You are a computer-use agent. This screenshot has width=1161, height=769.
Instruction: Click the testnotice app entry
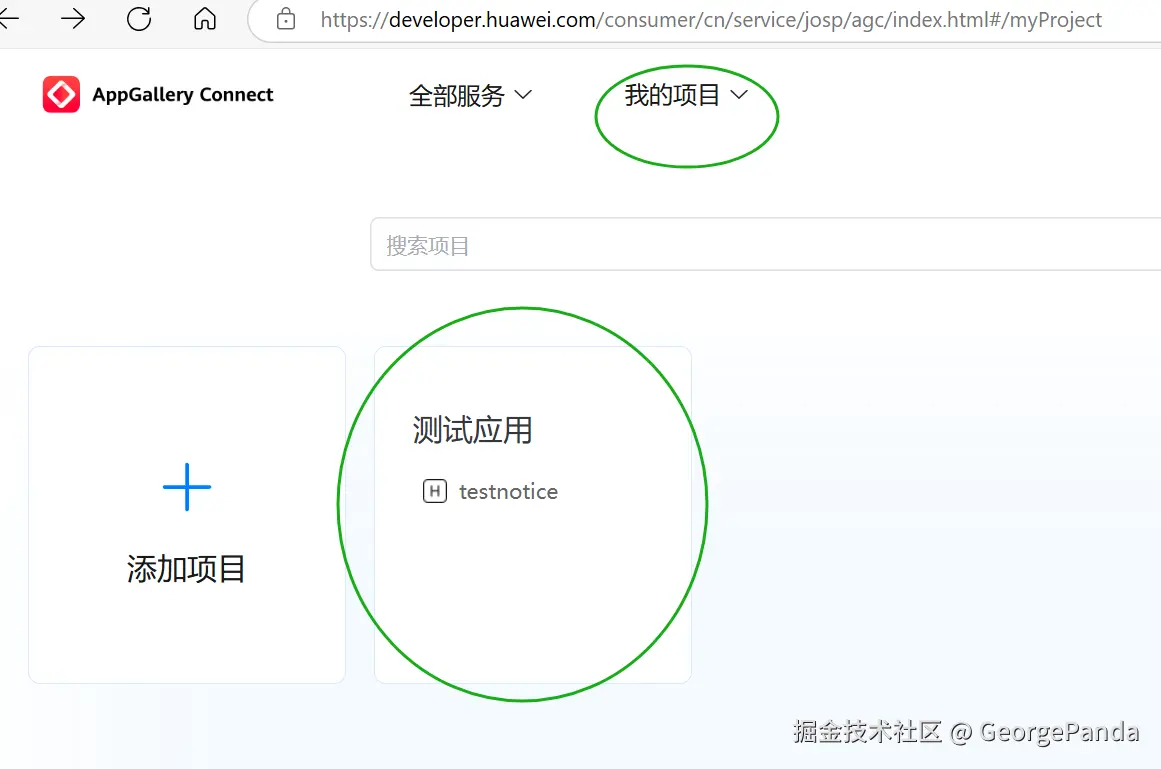click(x=508, y=491)
